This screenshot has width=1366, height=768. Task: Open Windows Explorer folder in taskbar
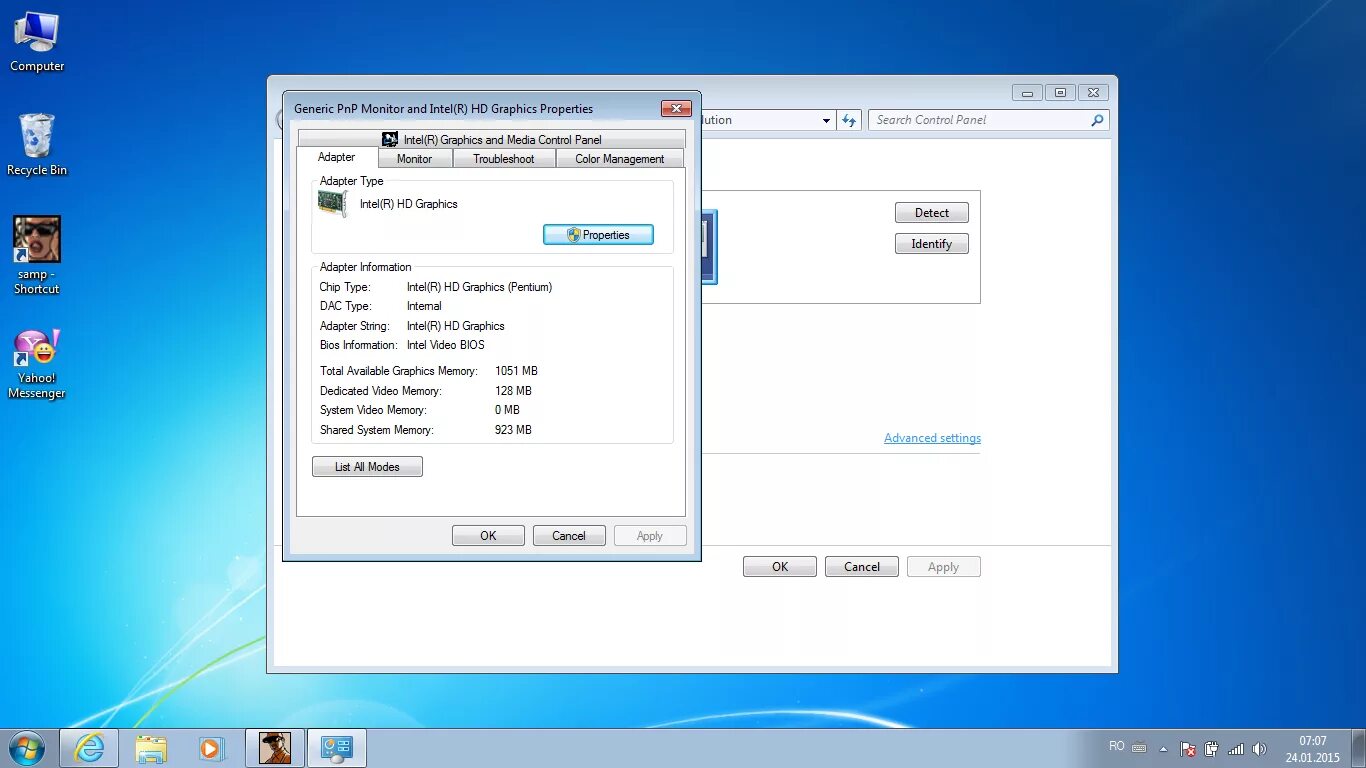(x=152, y=747)
